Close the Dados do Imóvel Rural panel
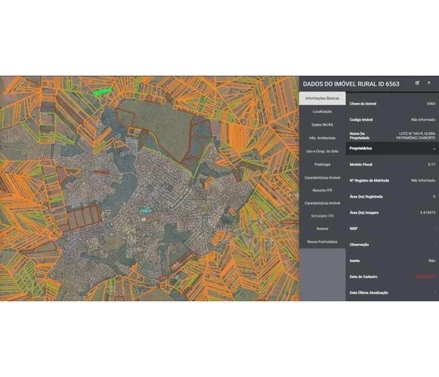 429,83
